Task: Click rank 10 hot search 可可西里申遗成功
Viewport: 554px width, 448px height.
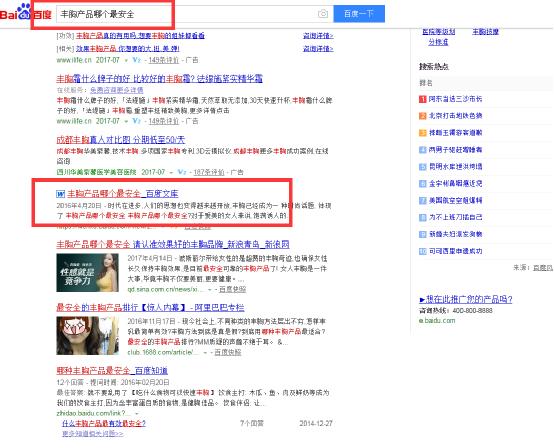Action: click(455, 251)
